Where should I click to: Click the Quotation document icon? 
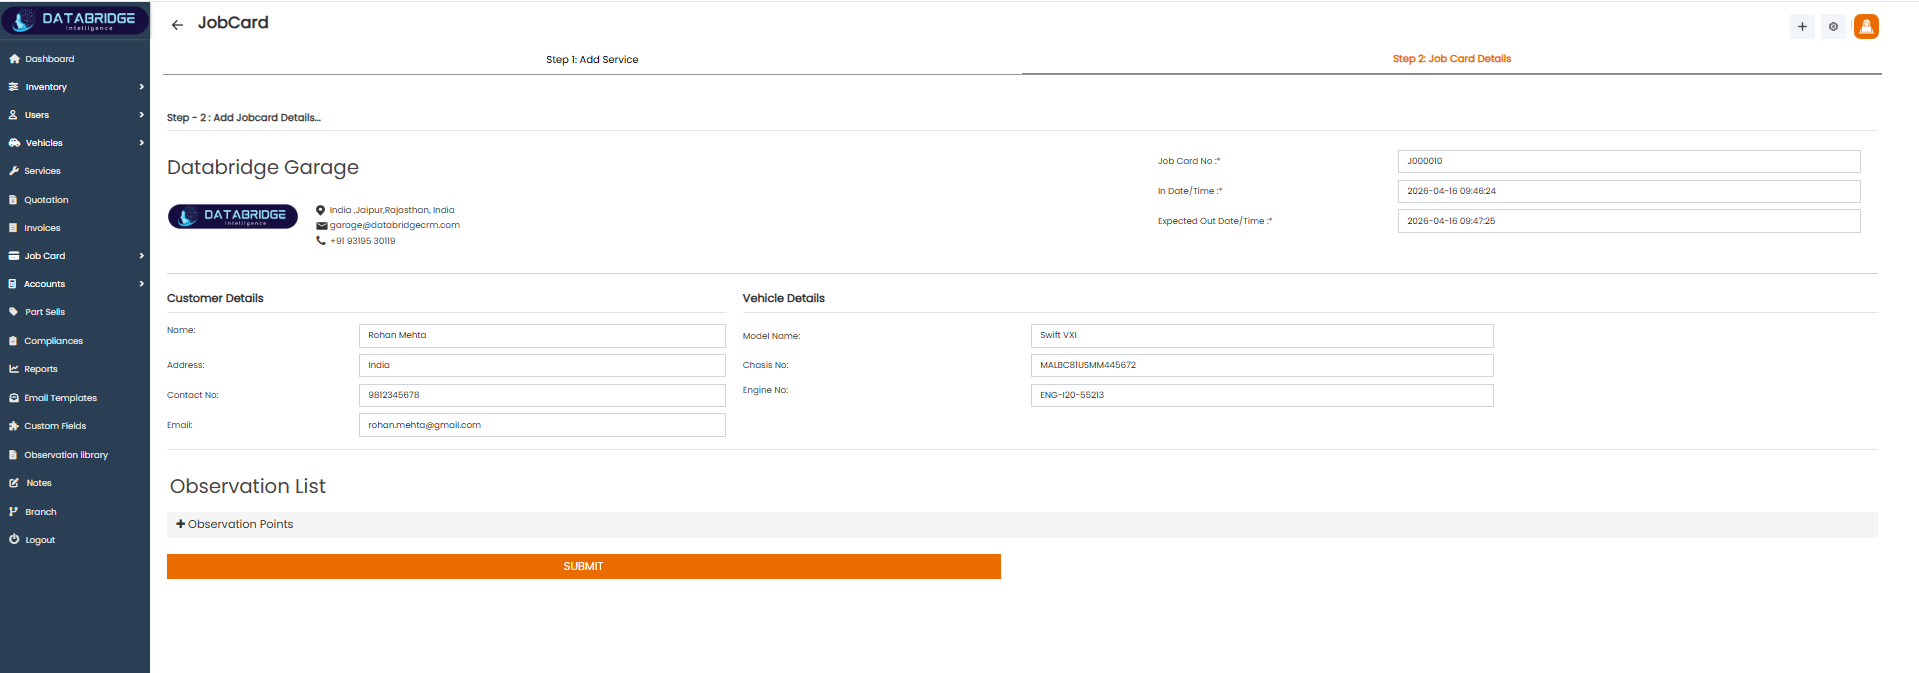14,200
